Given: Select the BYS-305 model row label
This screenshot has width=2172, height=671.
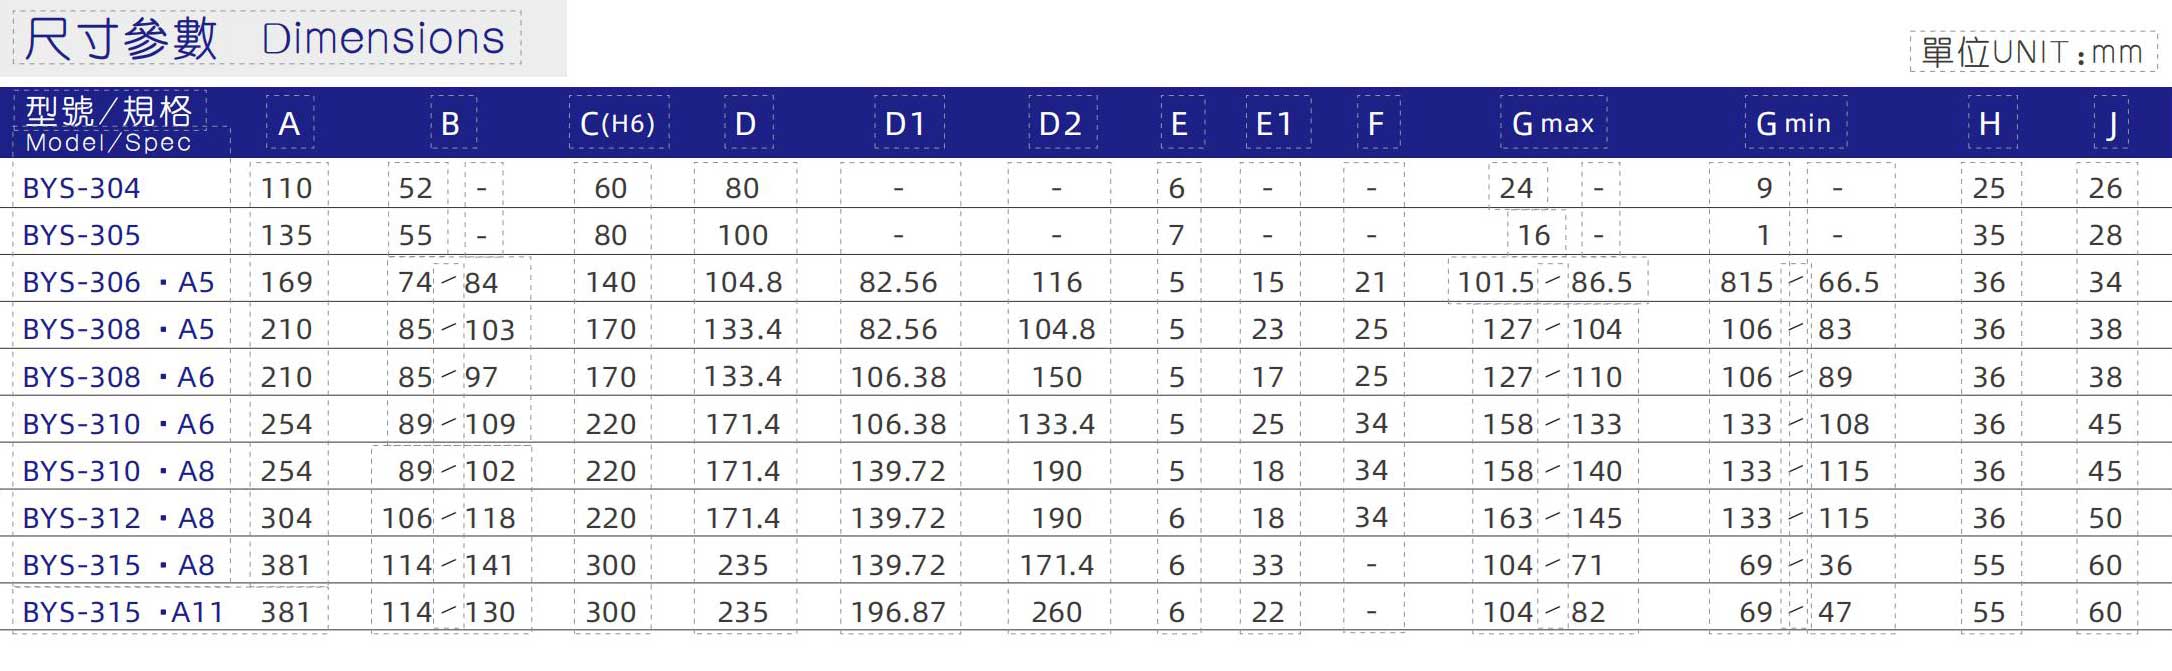Looking at the screenshot, I should [82, 235].
